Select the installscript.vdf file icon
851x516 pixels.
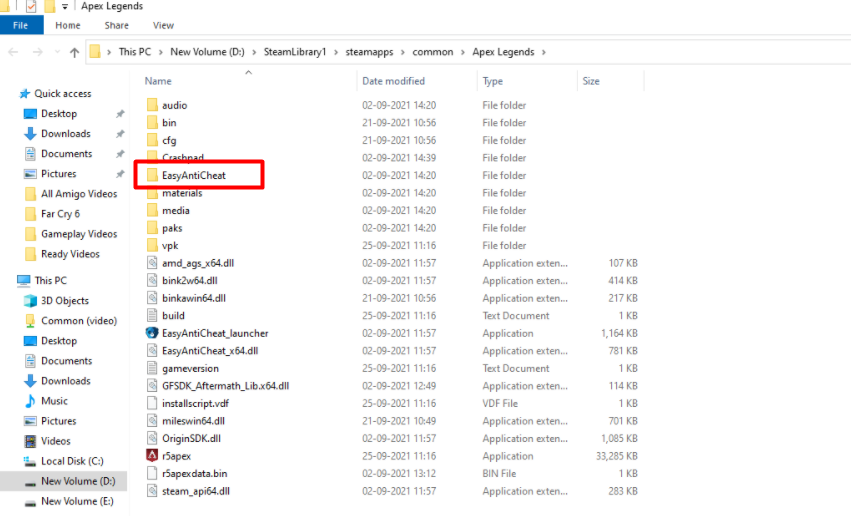click(153, 403)
